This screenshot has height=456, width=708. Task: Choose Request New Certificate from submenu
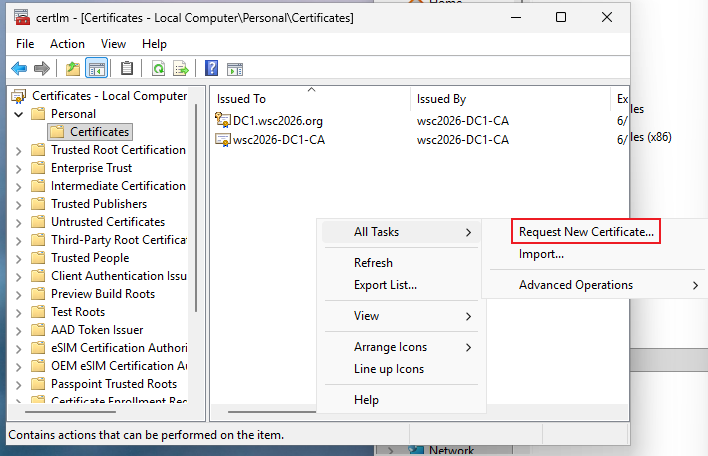coord(586,232)
